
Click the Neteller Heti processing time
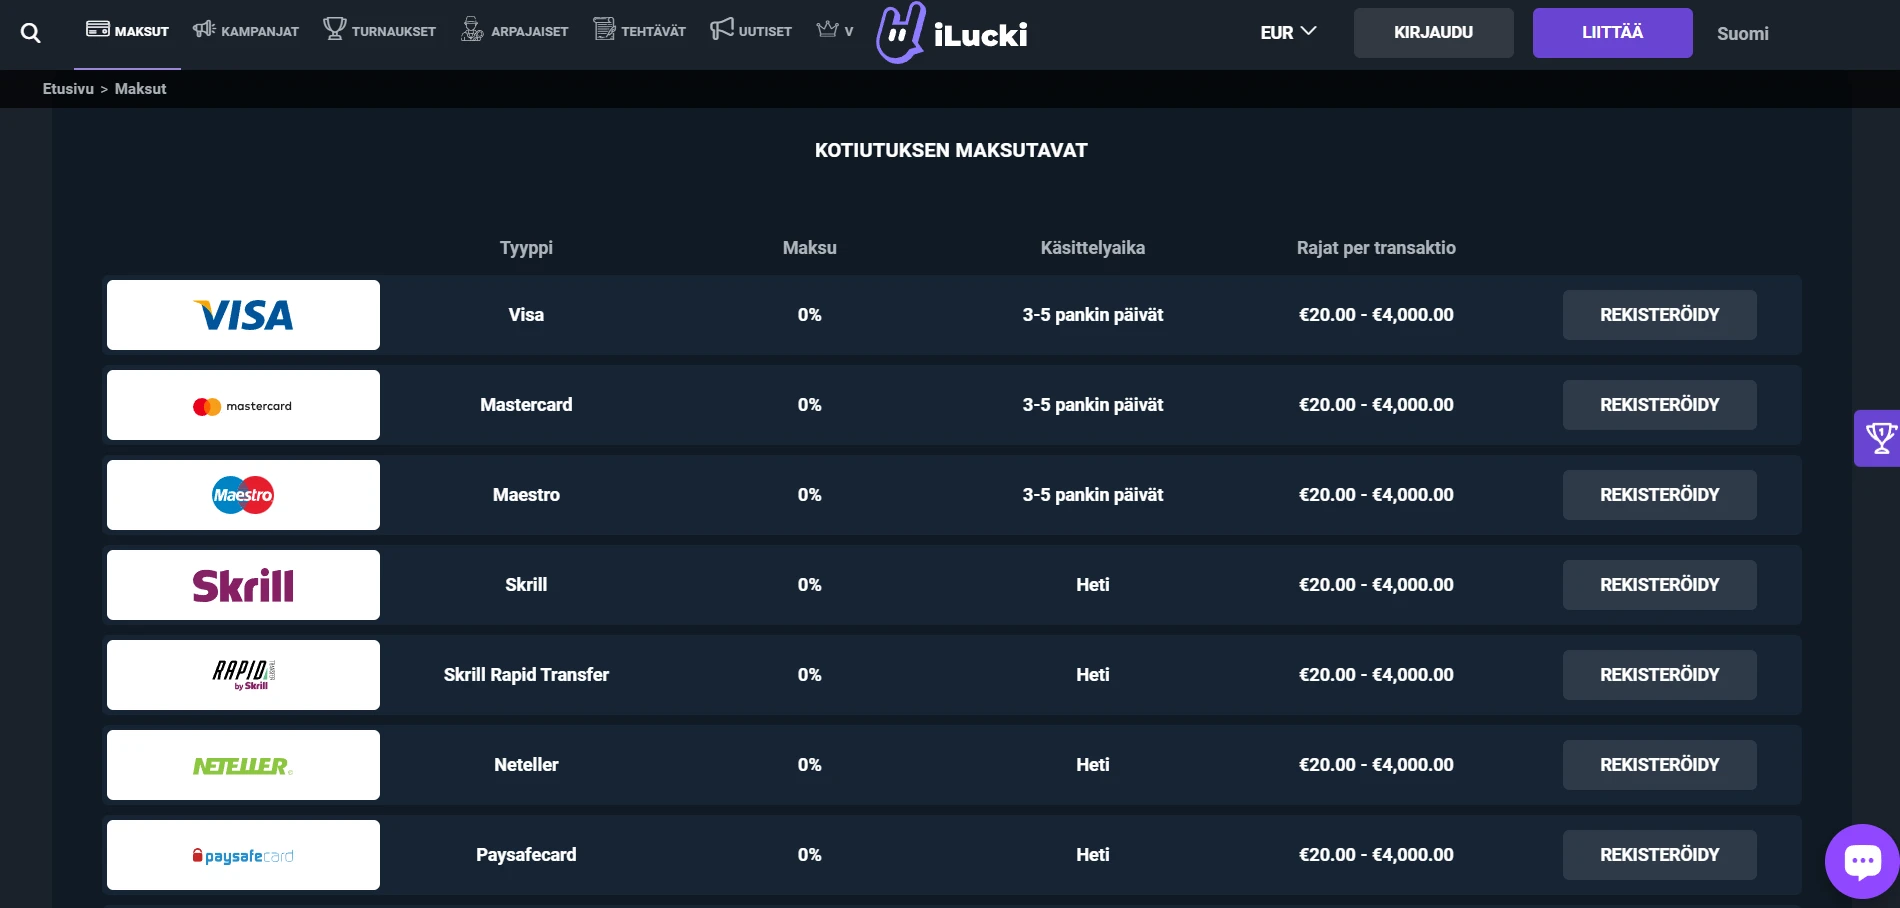[1092, 765]
